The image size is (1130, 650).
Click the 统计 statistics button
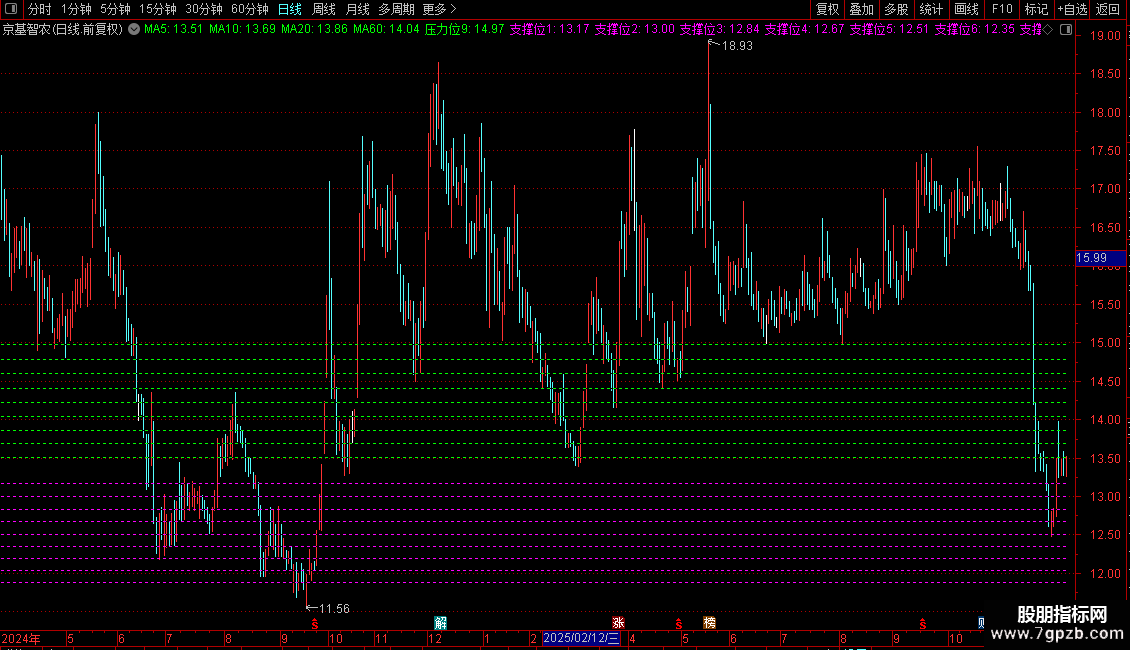(931, 9)
